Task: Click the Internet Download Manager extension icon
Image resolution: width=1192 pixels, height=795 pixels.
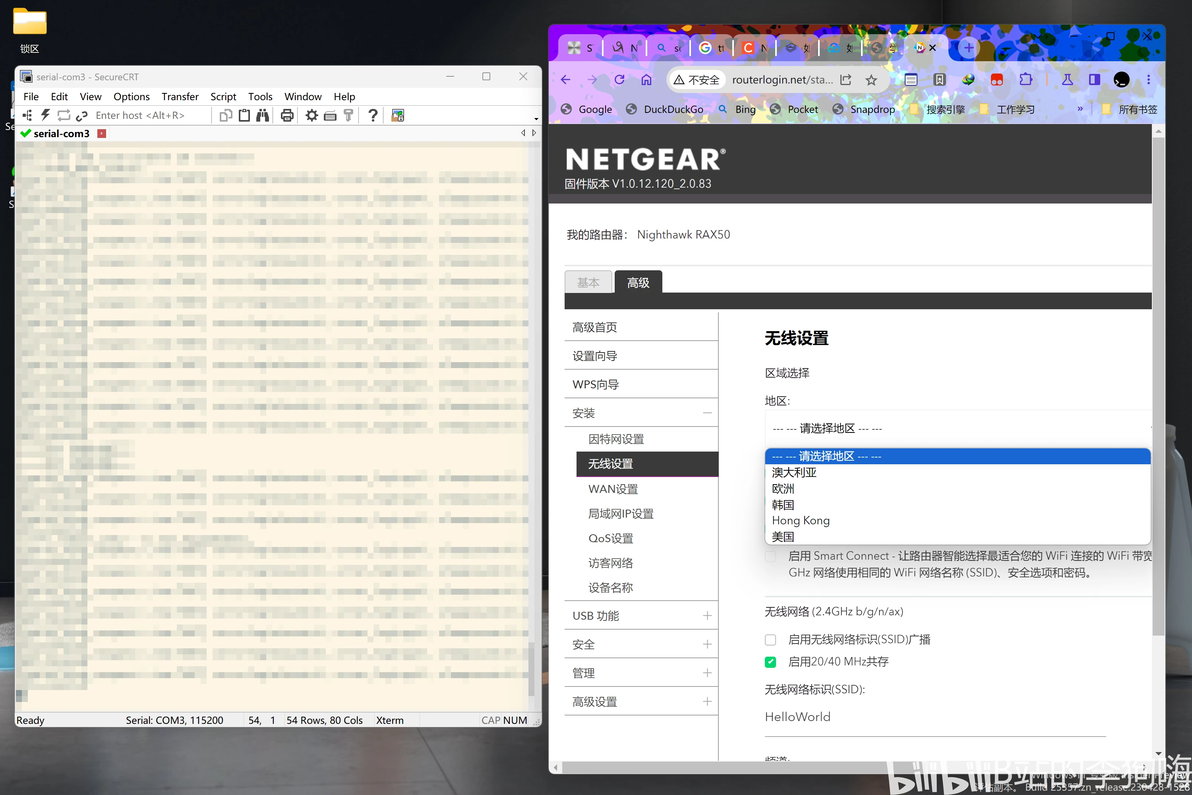Action: pyautogui.click(x=968, y=80)
